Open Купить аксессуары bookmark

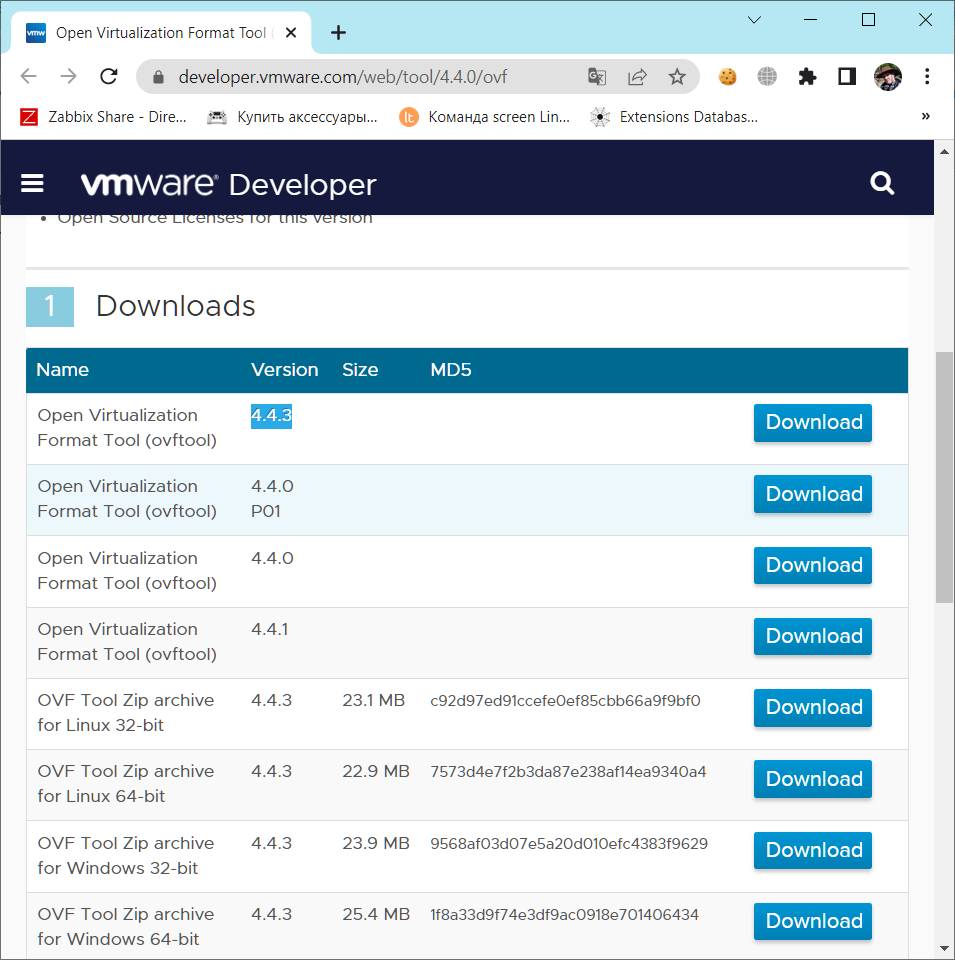click(292, 116)
